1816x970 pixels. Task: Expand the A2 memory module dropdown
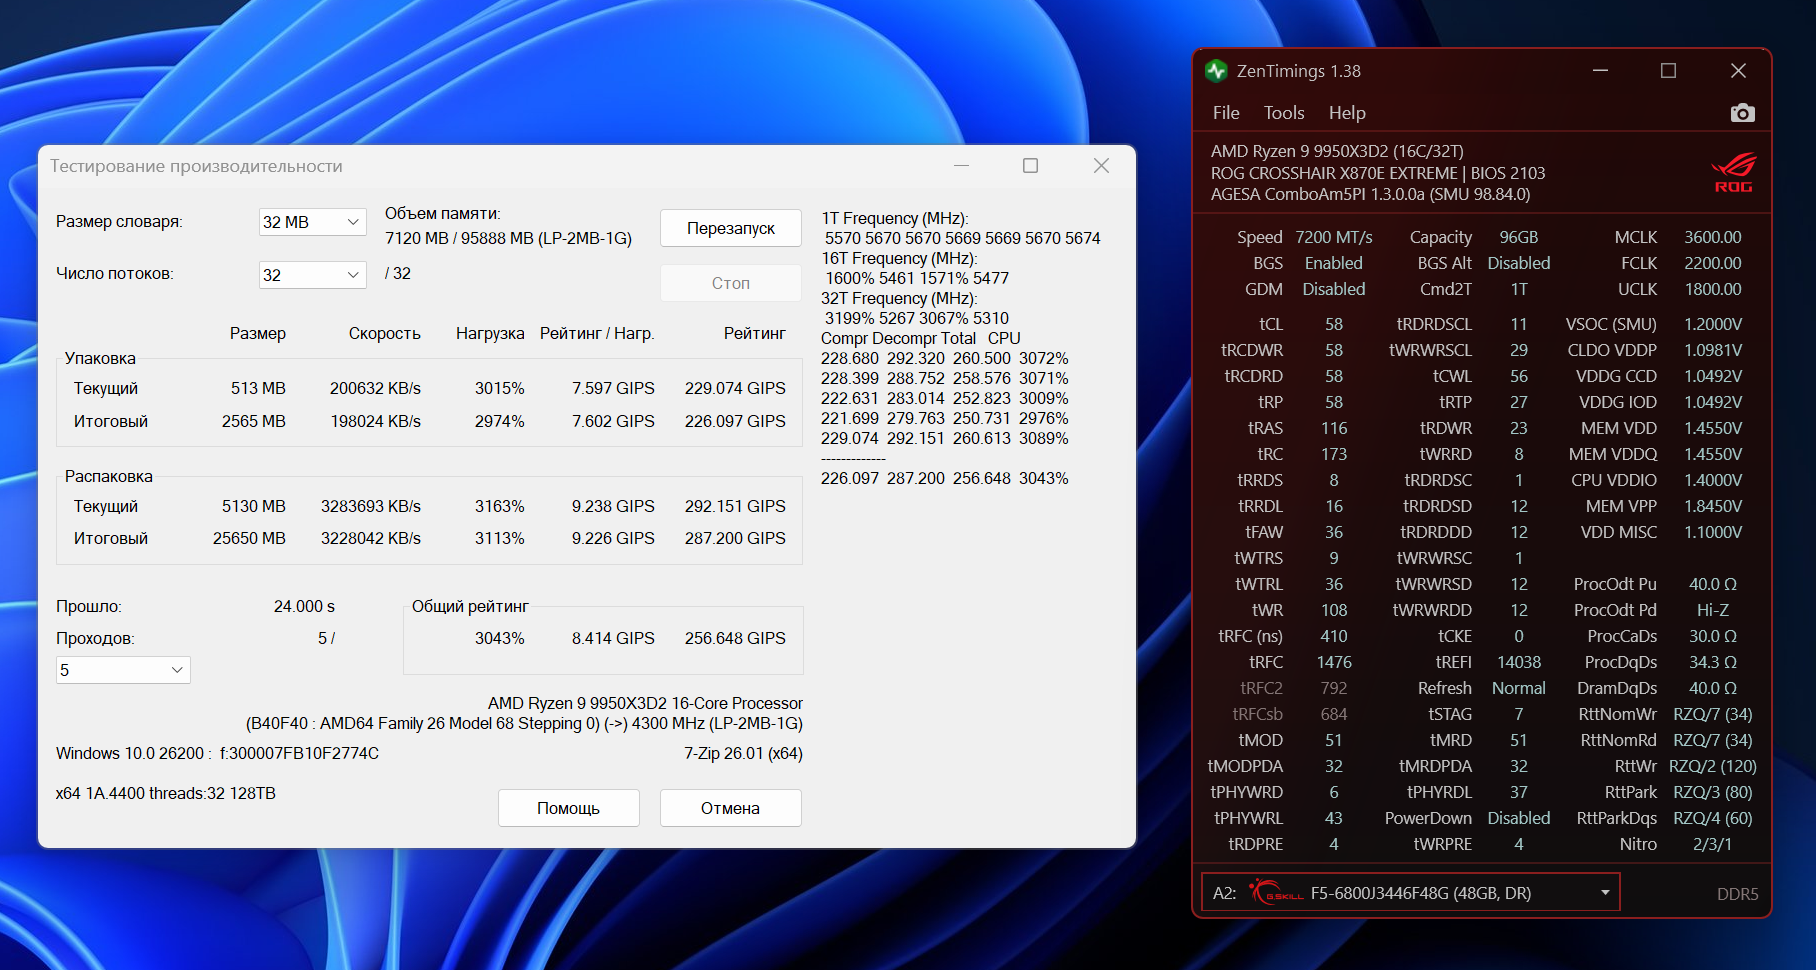click(1410, 893)
